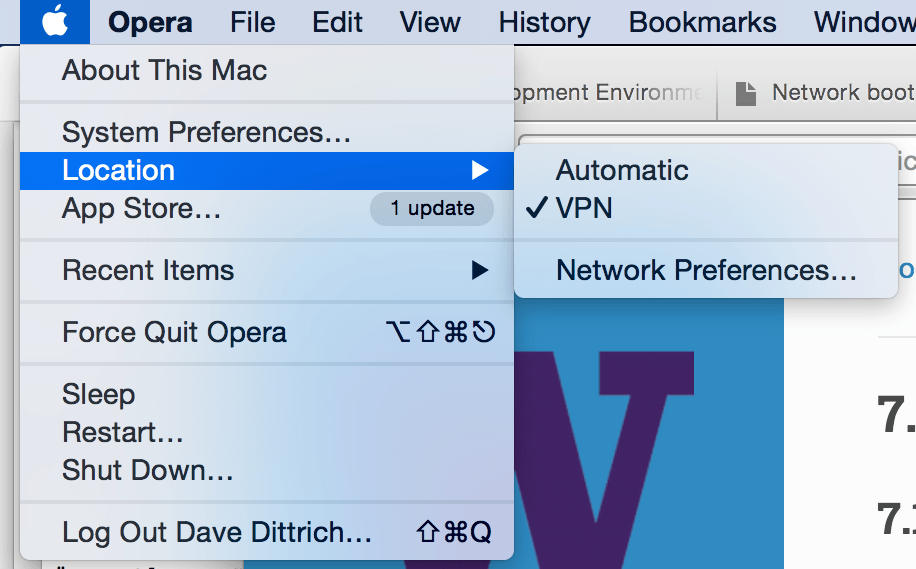The height and width of the screenshot is (569, 916).
Task: Open Network Preferences… from submenu
Action: 706,270
